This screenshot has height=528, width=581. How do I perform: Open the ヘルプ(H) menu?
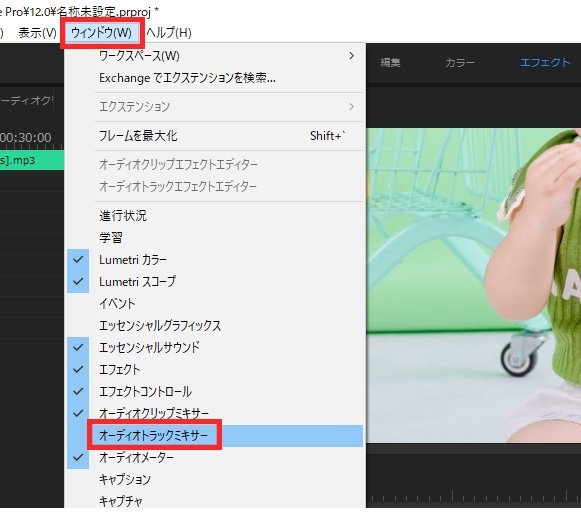coord(169,33)
